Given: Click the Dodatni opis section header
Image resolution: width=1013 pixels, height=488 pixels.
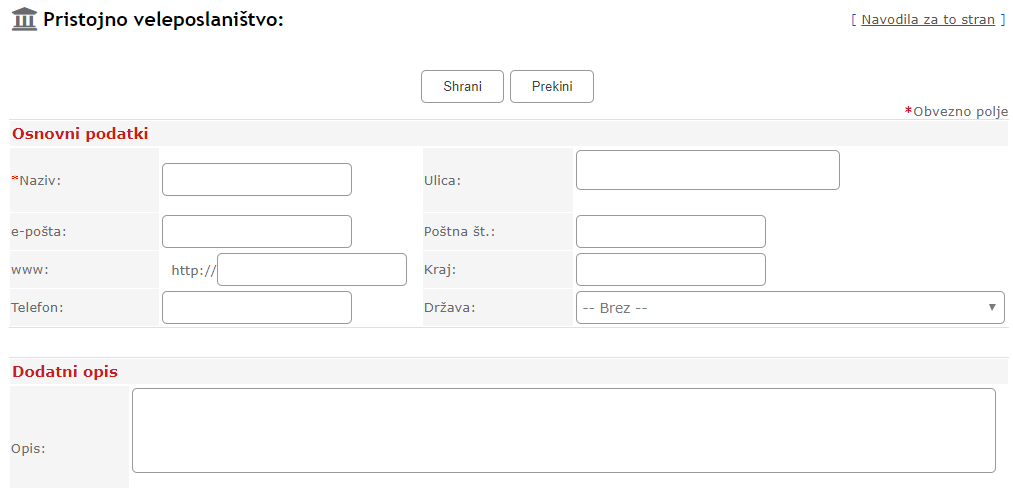Looking at the screenshot, I should (65, 372).
